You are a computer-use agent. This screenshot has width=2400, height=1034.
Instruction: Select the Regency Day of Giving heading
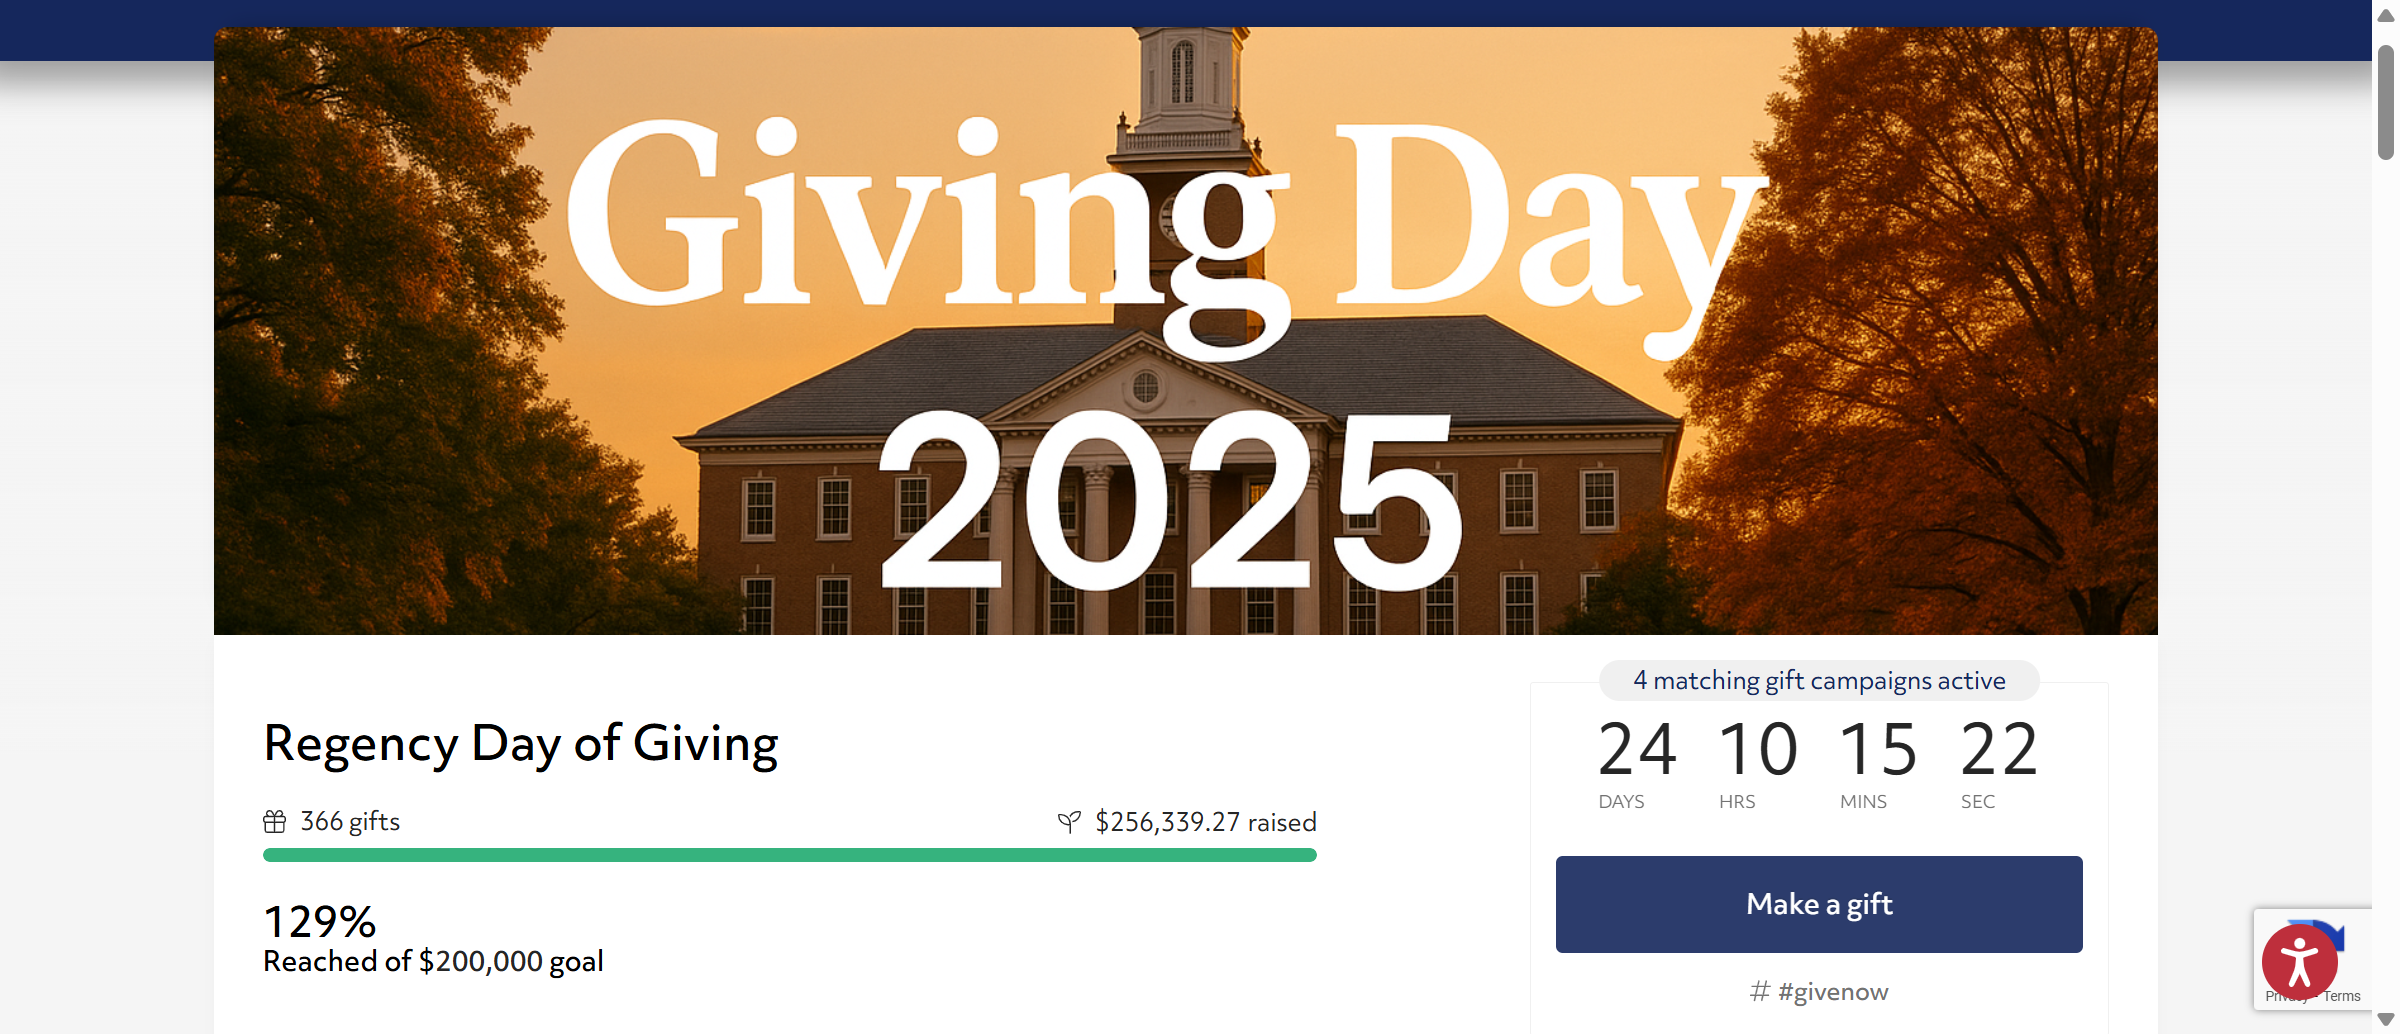point(520,744)
